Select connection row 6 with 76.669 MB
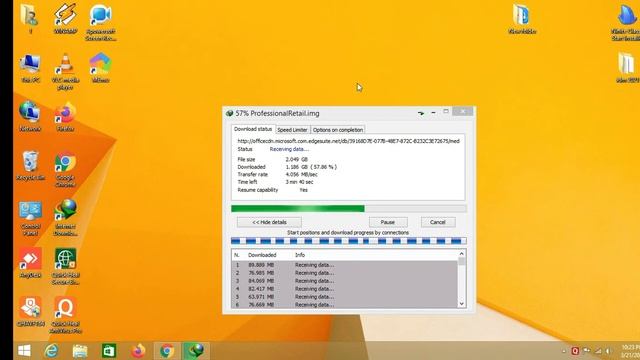 345,304
